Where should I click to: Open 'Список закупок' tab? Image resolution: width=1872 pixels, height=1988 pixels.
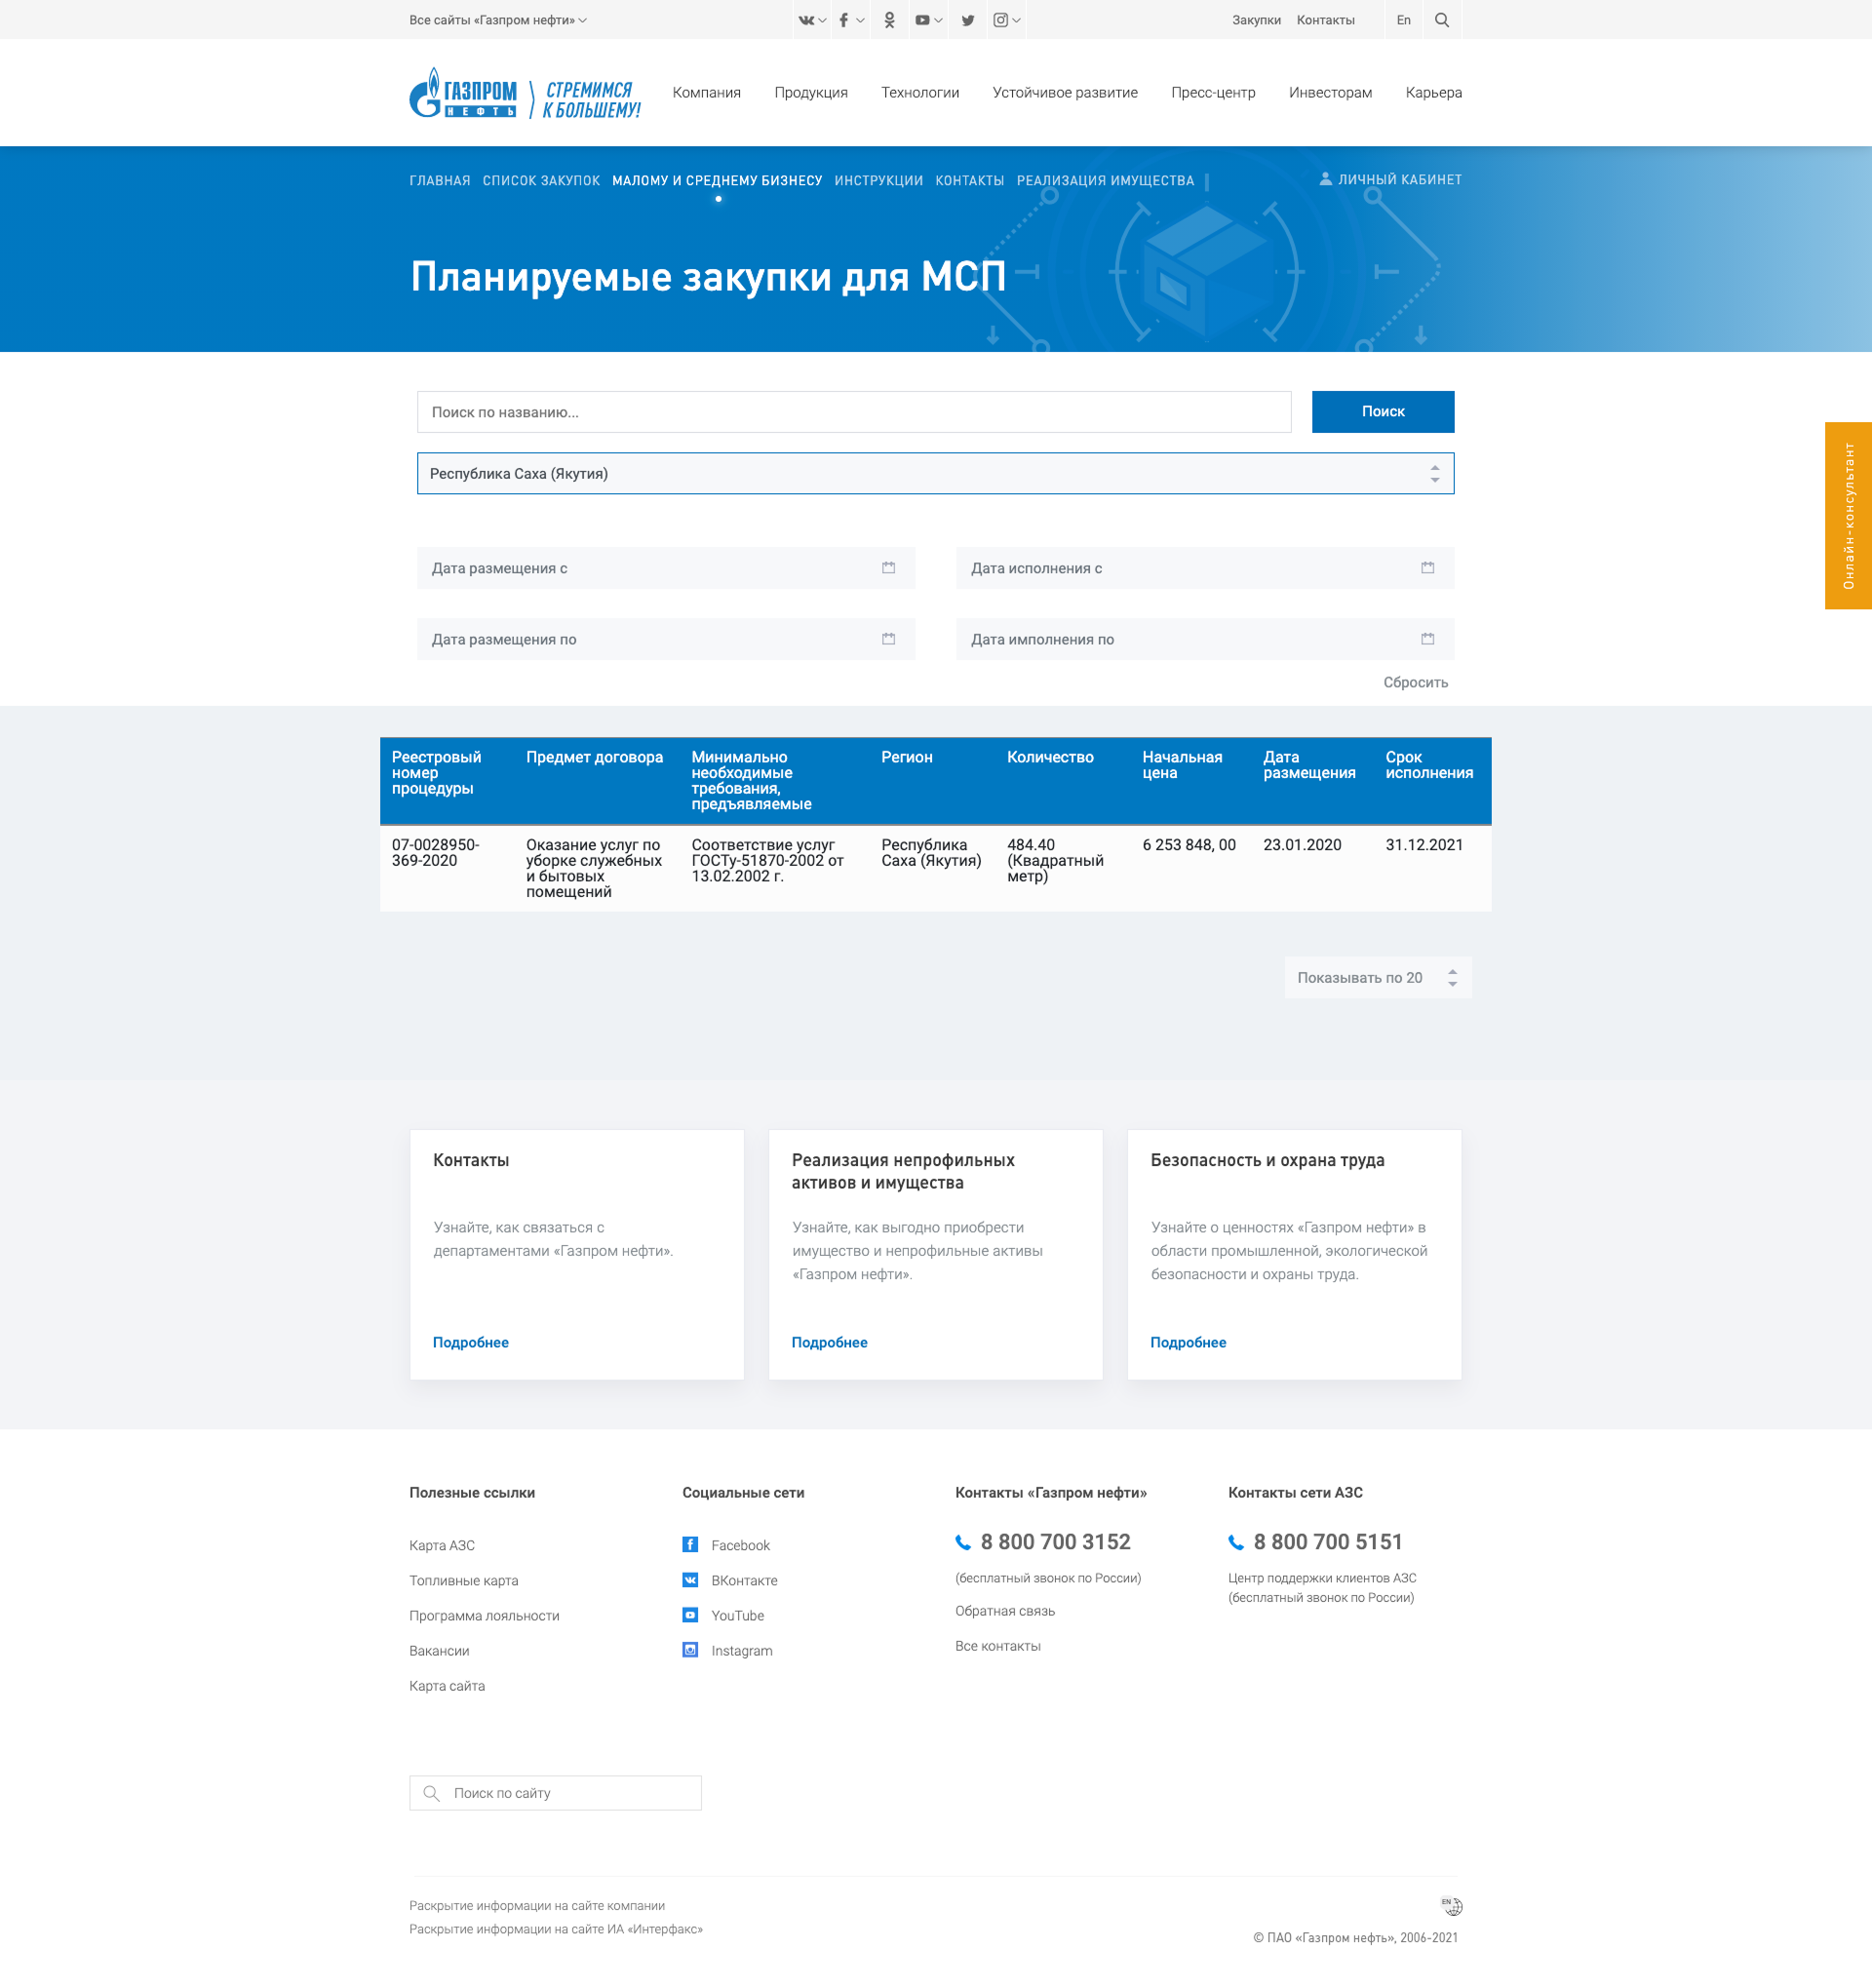541,181
